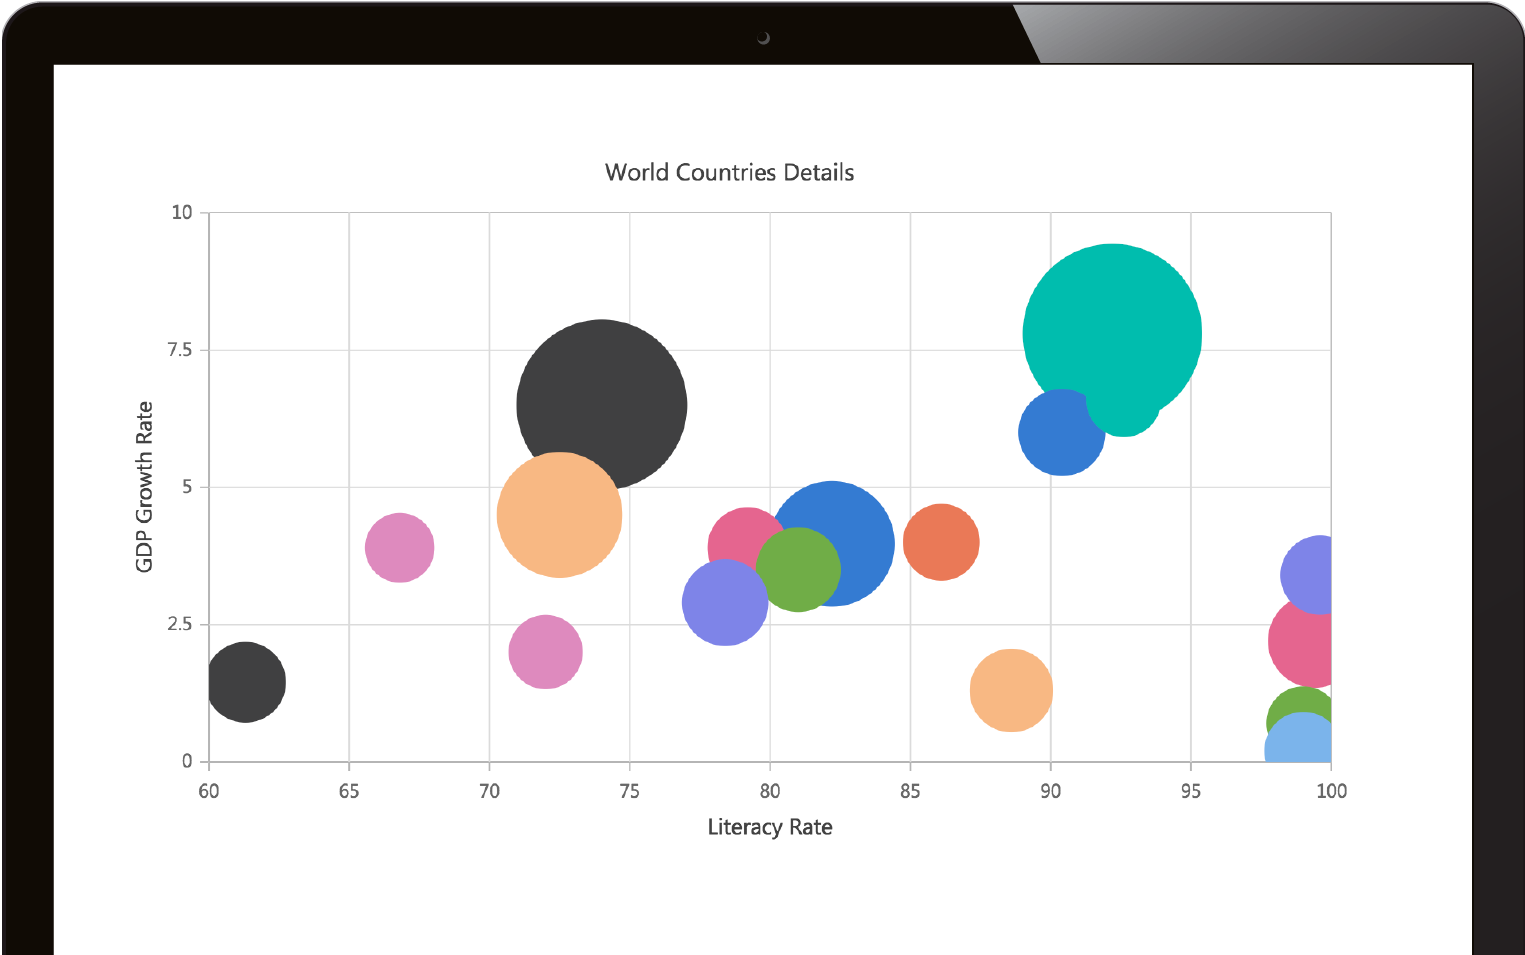Click the "Literacy Rate" axis title

770,827
